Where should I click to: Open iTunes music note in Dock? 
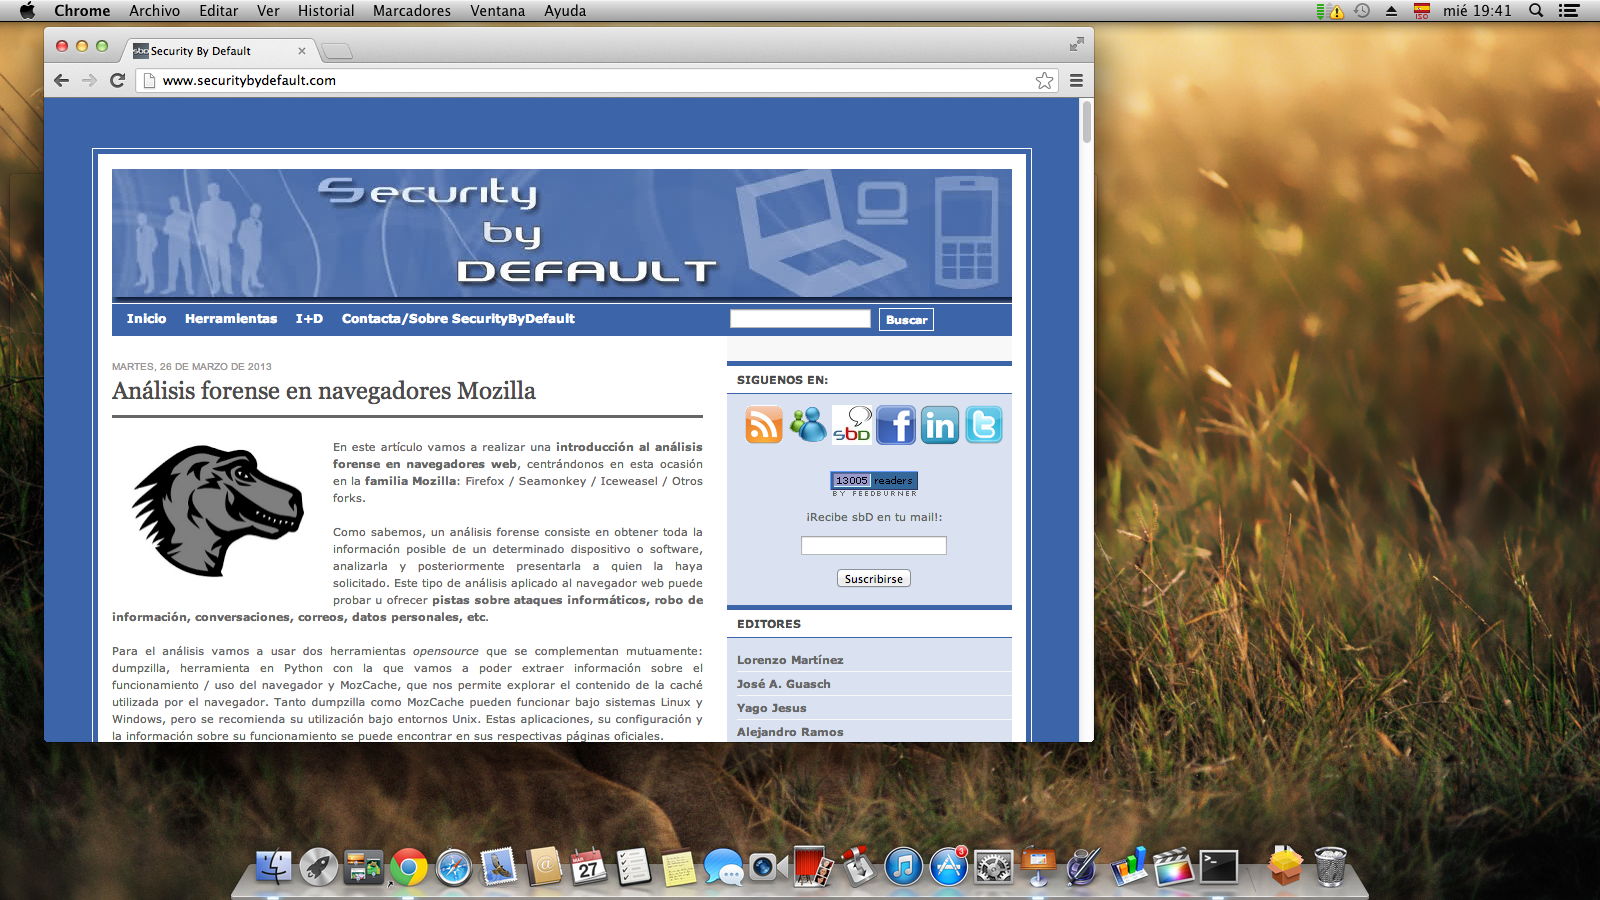coord(903,867)
